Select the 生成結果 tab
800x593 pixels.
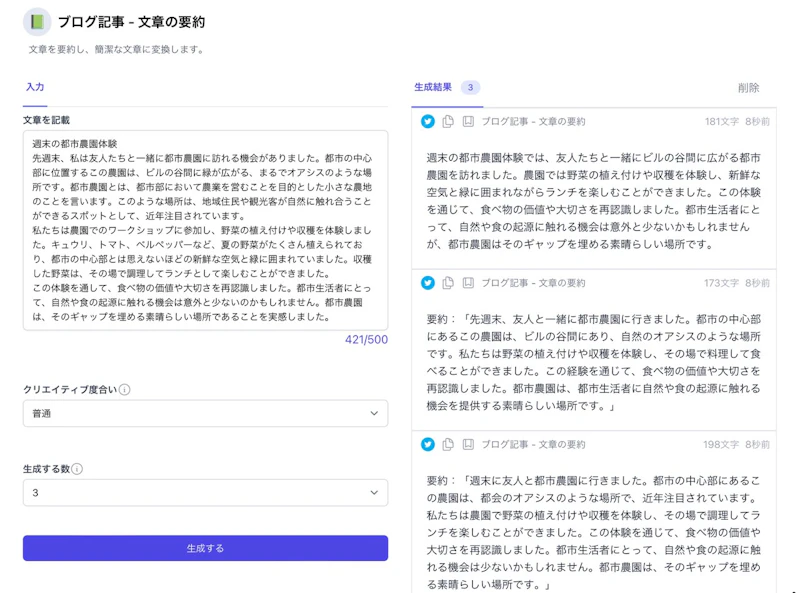[434, 88]
